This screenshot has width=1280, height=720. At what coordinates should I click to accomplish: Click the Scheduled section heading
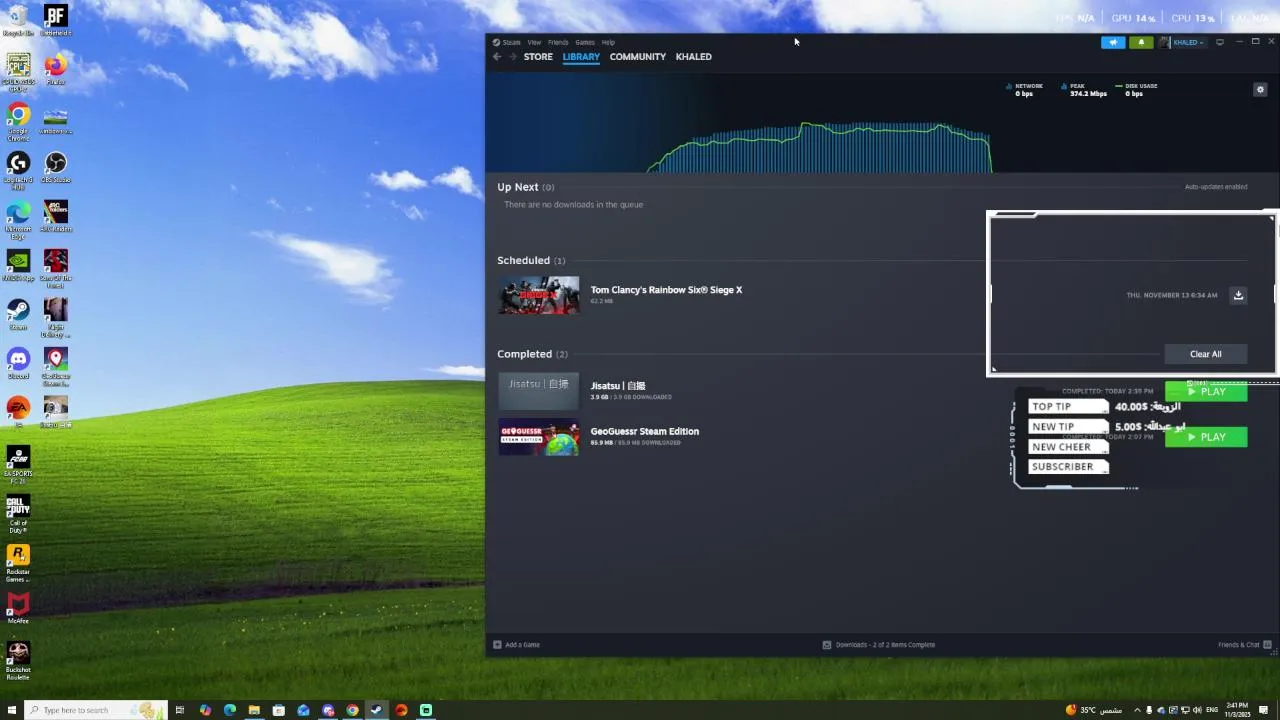[x=523, y=260]
